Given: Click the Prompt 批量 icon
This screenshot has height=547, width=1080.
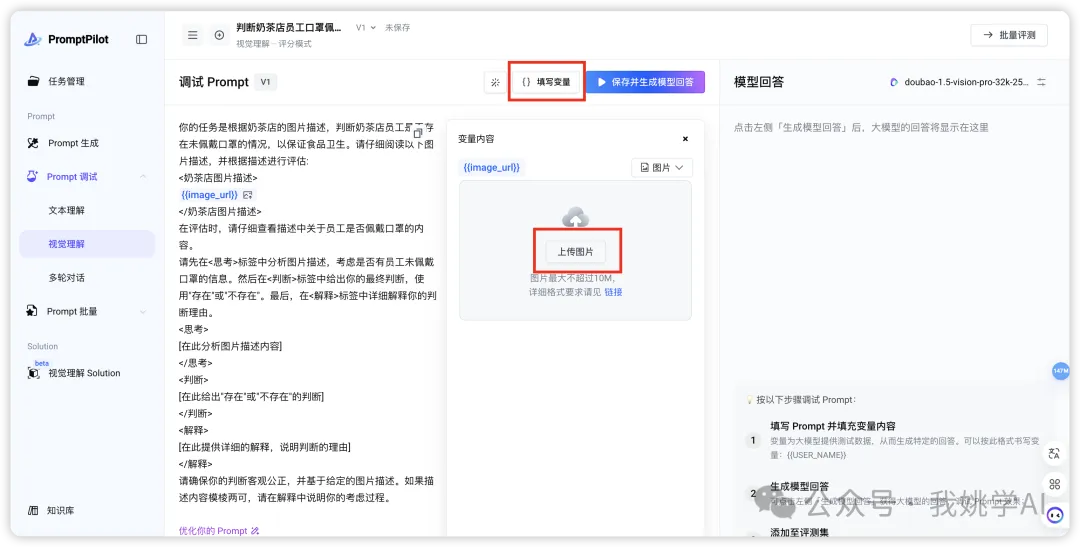Looking at the screenshot, I should click(32, 311).
